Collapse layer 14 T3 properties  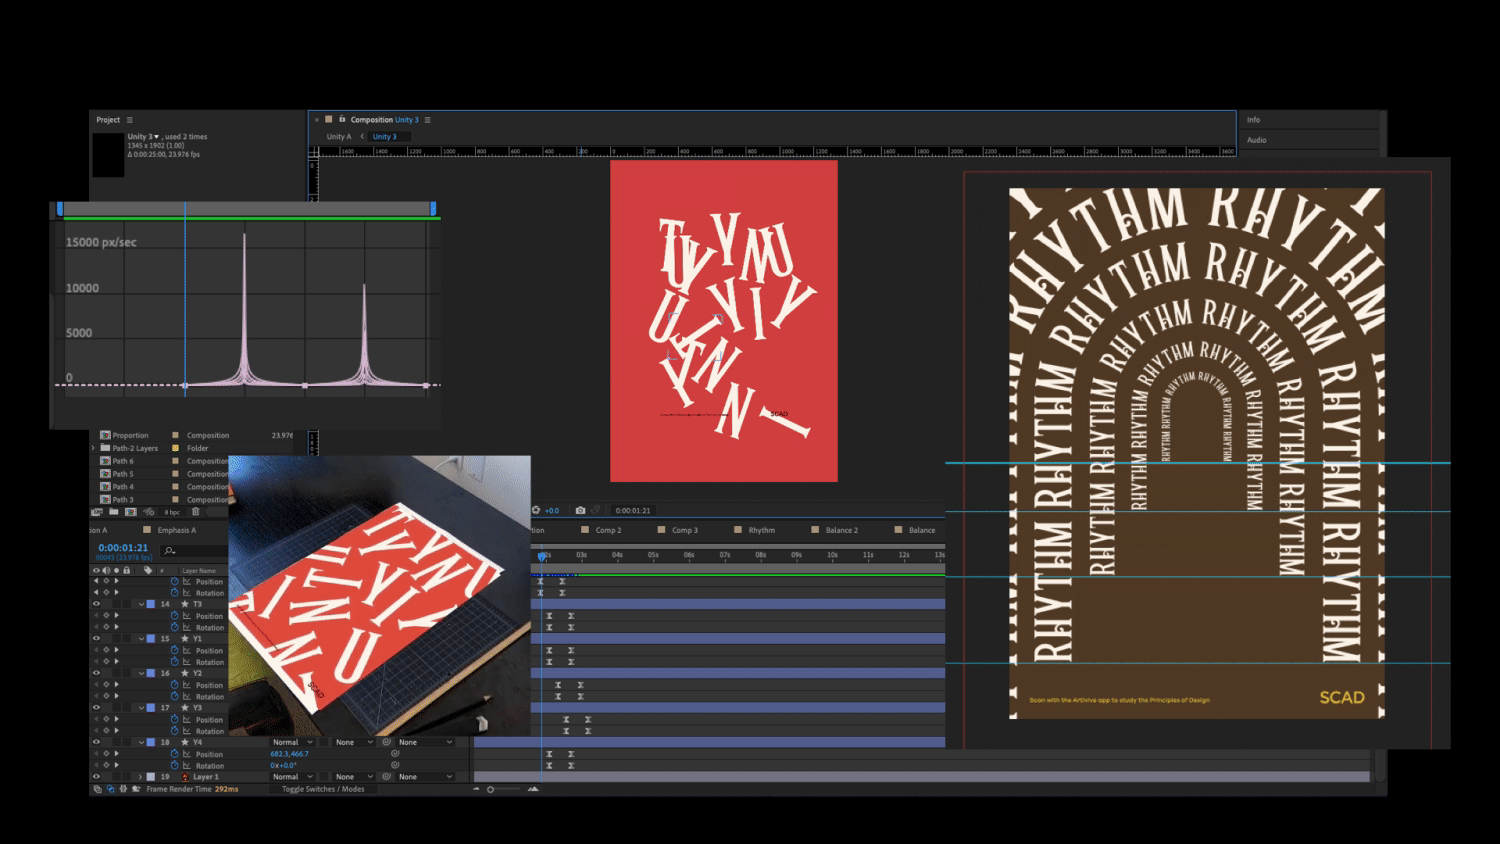[x=141, y=604]
